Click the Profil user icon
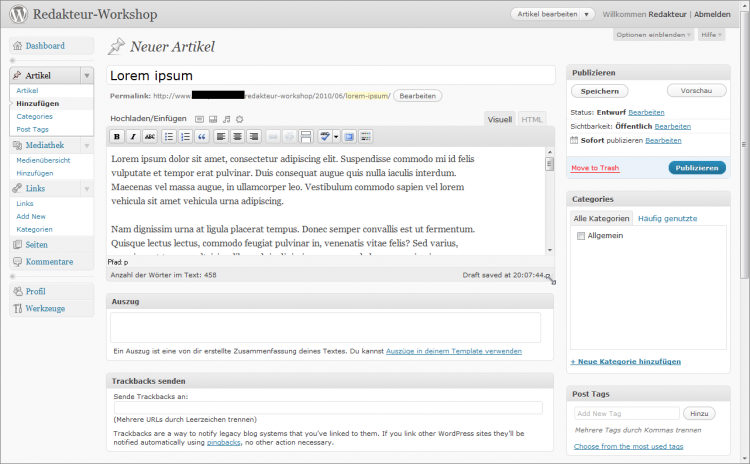This screenshot has width=750, height=464. click(x=18, y=291)
